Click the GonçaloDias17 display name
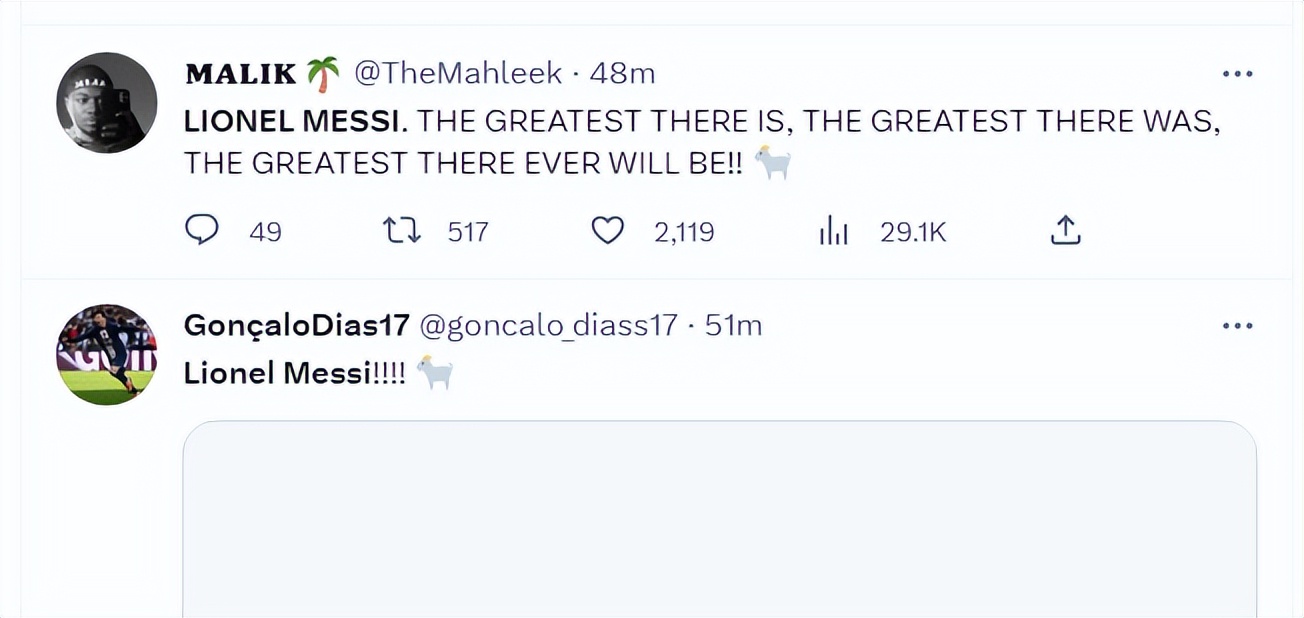The width and height of the screenshot is (1304, 618). coord(297,326)
